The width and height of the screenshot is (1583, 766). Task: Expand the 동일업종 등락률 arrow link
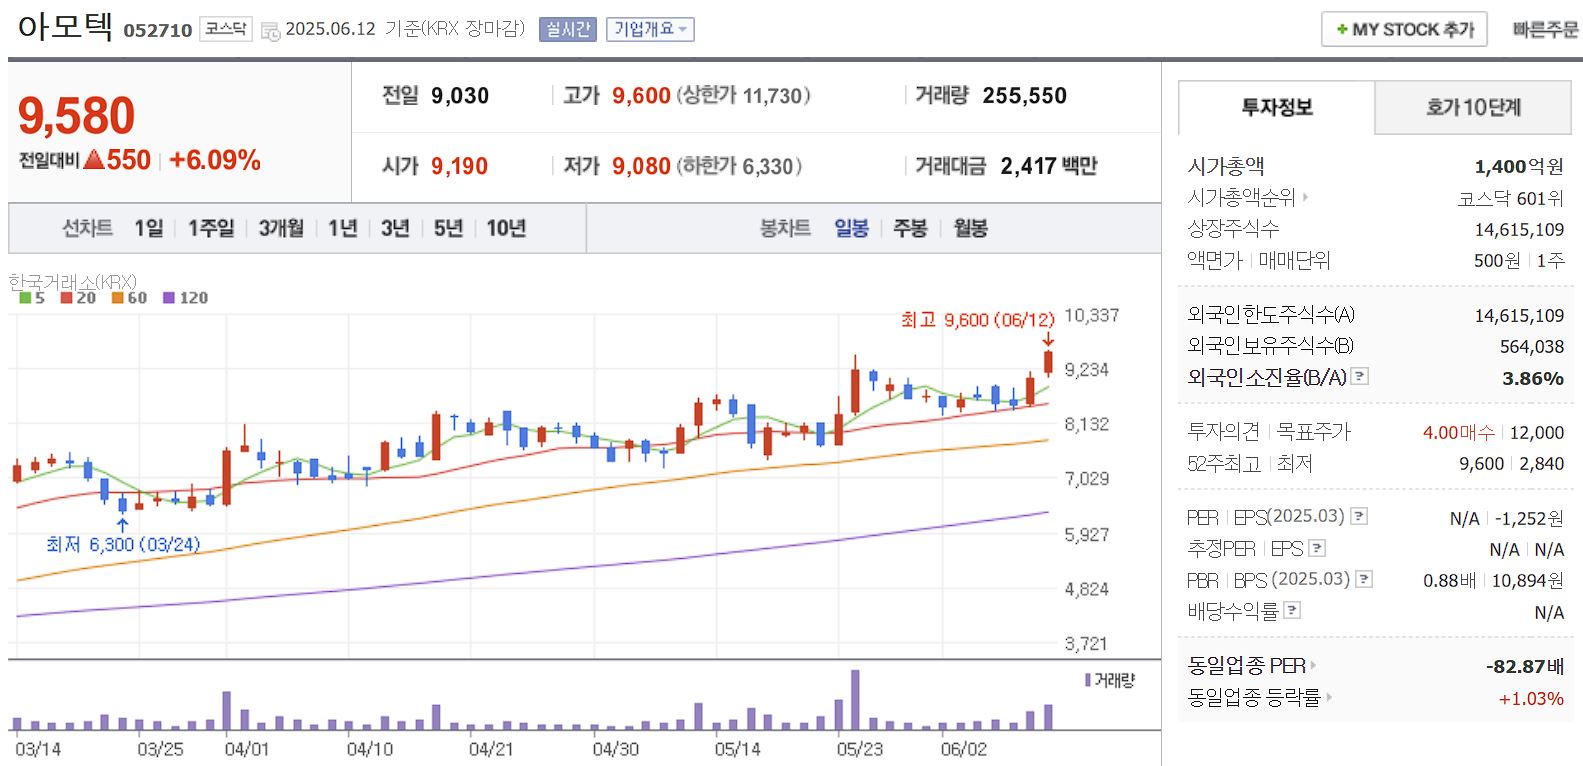tap(1329, 697)
